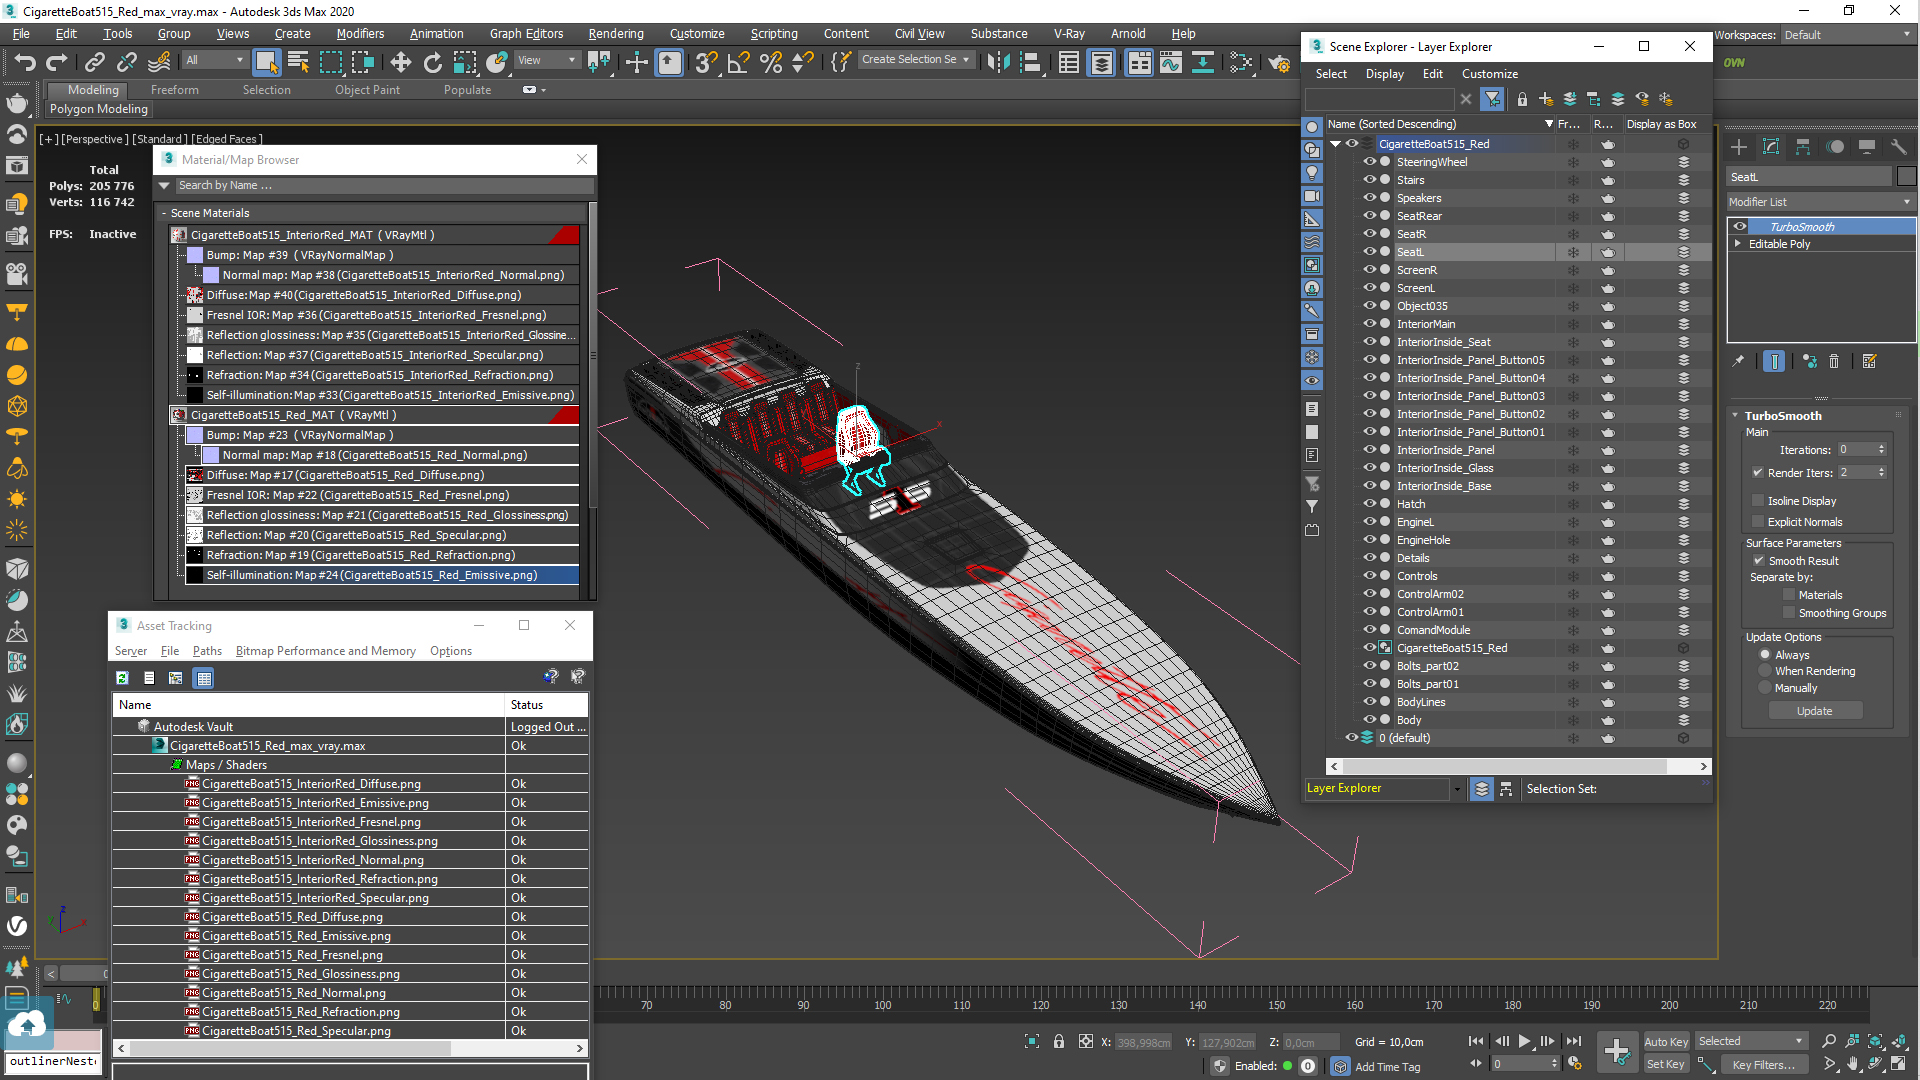Toggle the Smooth Result checkbox
Viewport: 1920px width, 1080px height.
point(1759,561)
